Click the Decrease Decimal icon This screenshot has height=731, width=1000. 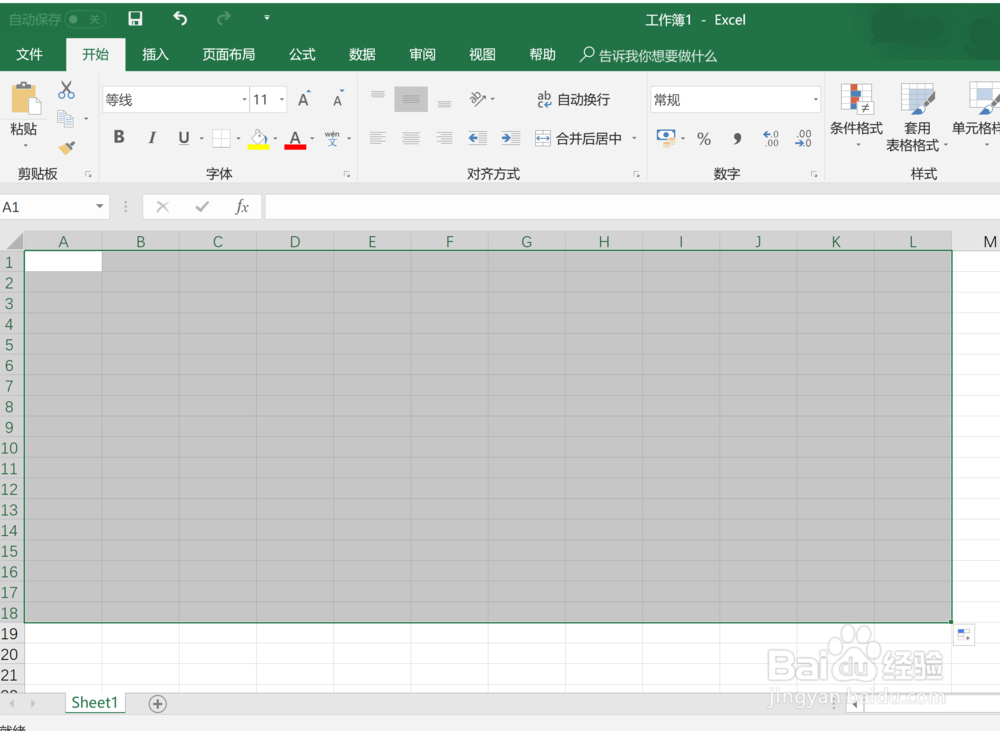[804, 138]
